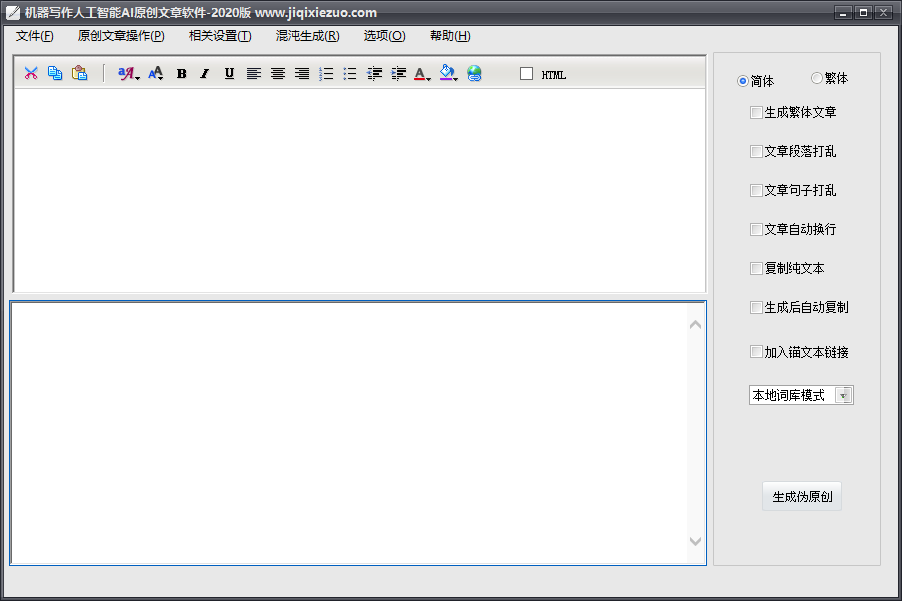Insert hyperlink with globe icon

click(x=474, y=73)
